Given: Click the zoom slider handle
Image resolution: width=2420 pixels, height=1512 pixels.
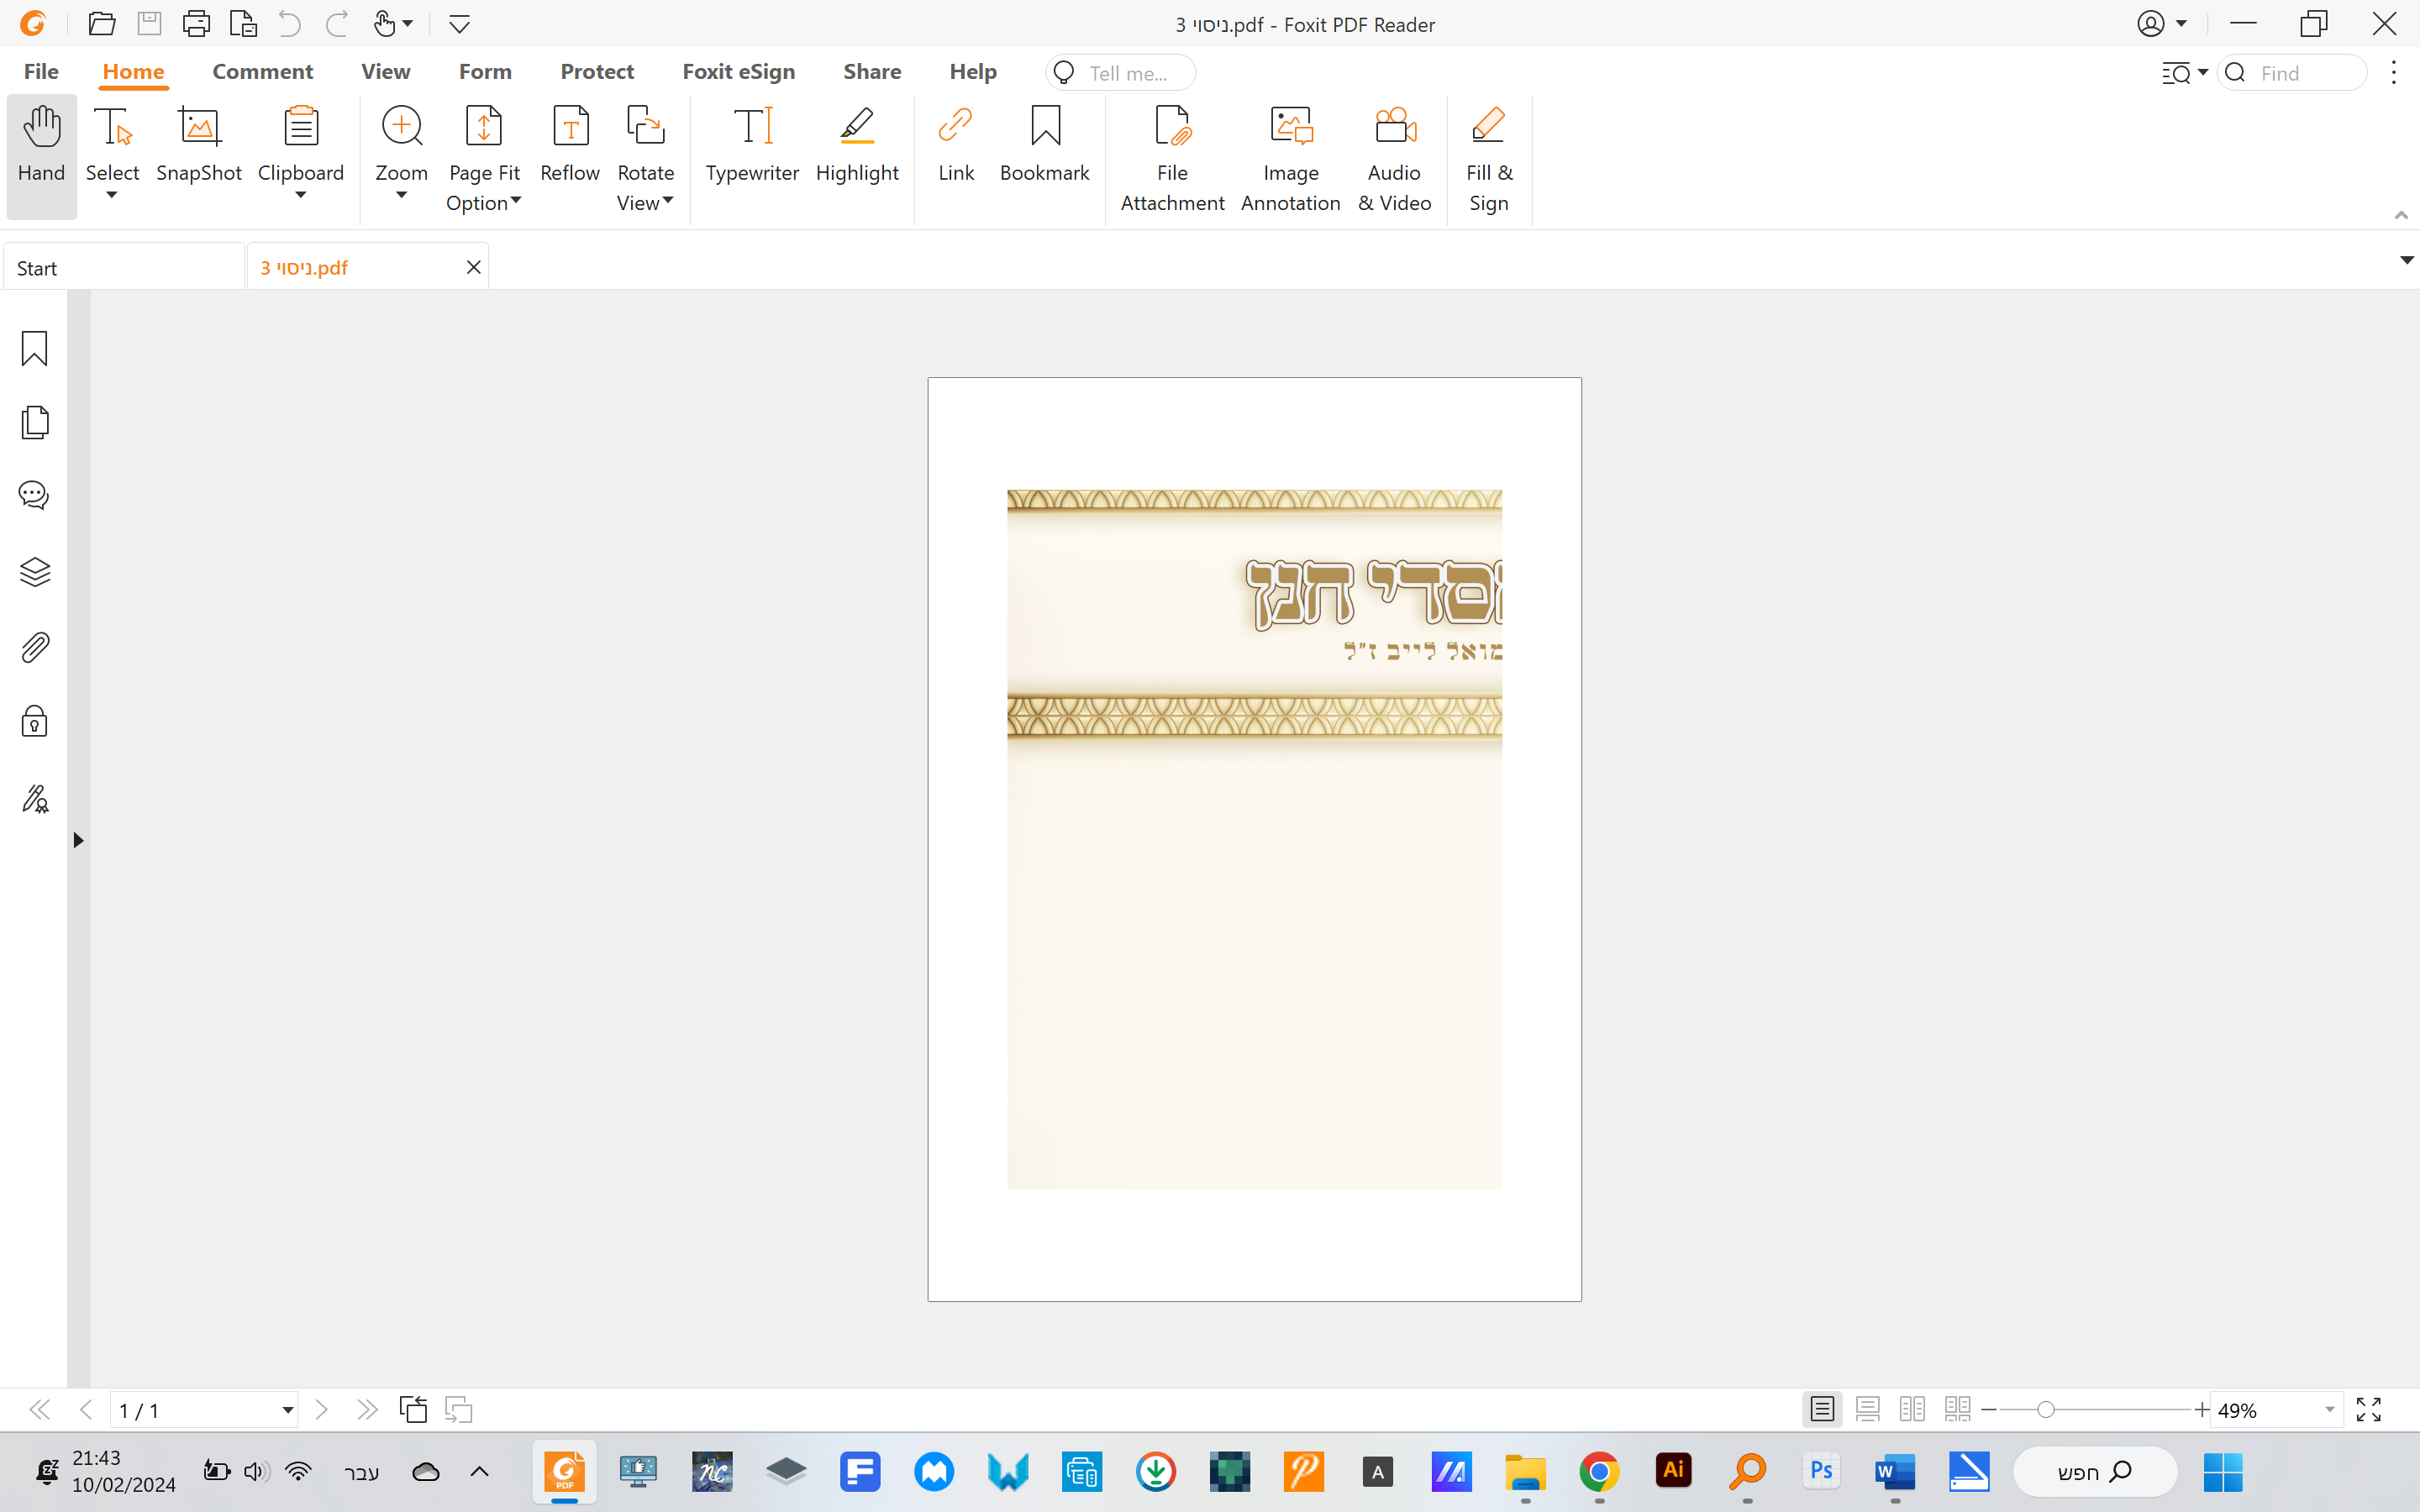Looking at the screenshot, I should (x=2046, y=1410).
